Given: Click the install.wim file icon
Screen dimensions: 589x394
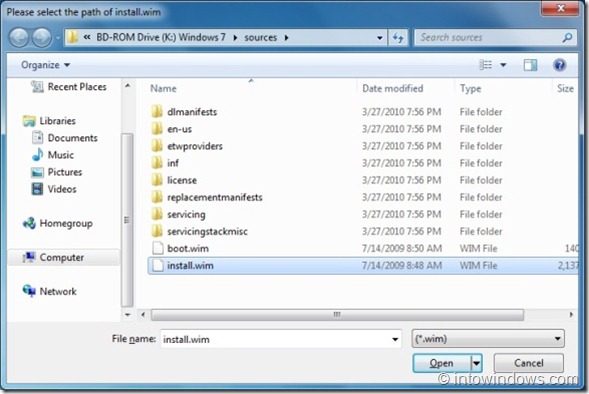Looking at the screenshot, I should (x=158, y=266).
